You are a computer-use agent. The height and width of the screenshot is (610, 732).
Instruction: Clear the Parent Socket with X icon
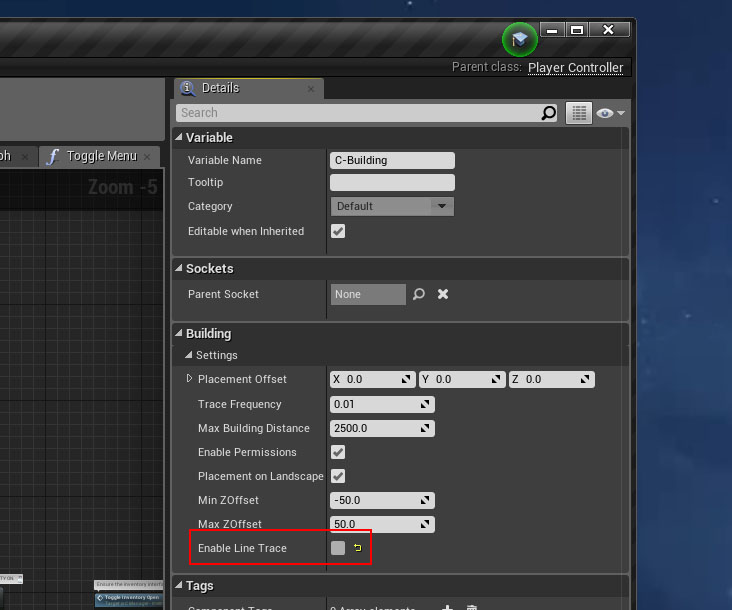coord(443,294)
